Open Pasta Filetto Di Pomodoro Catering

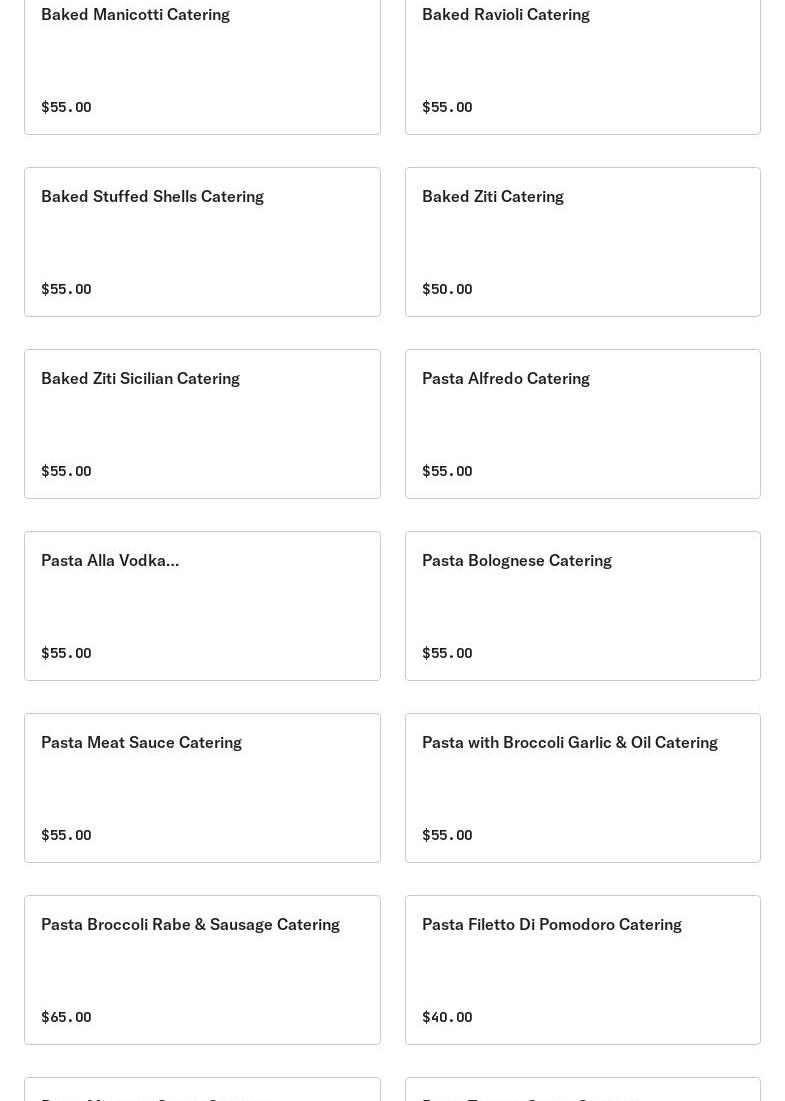pyautogui.click(x=551, y=925)
